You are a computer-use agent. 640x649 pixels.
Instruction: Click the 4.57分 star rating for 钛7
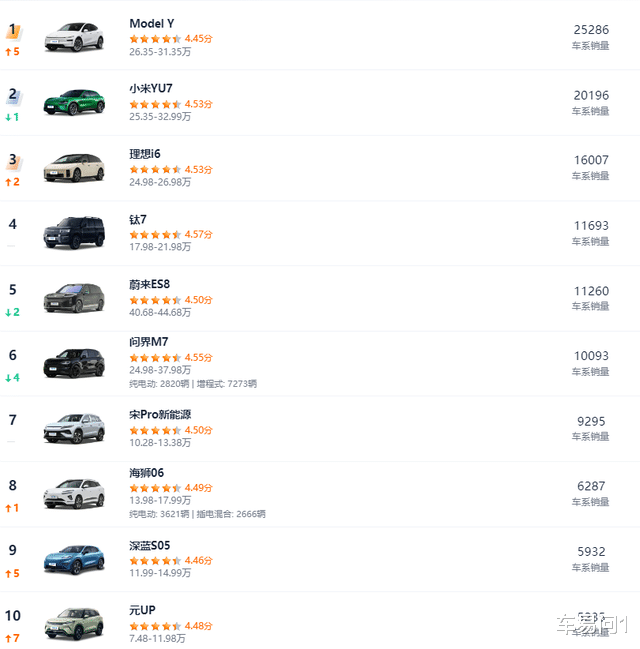coord(170,234)
